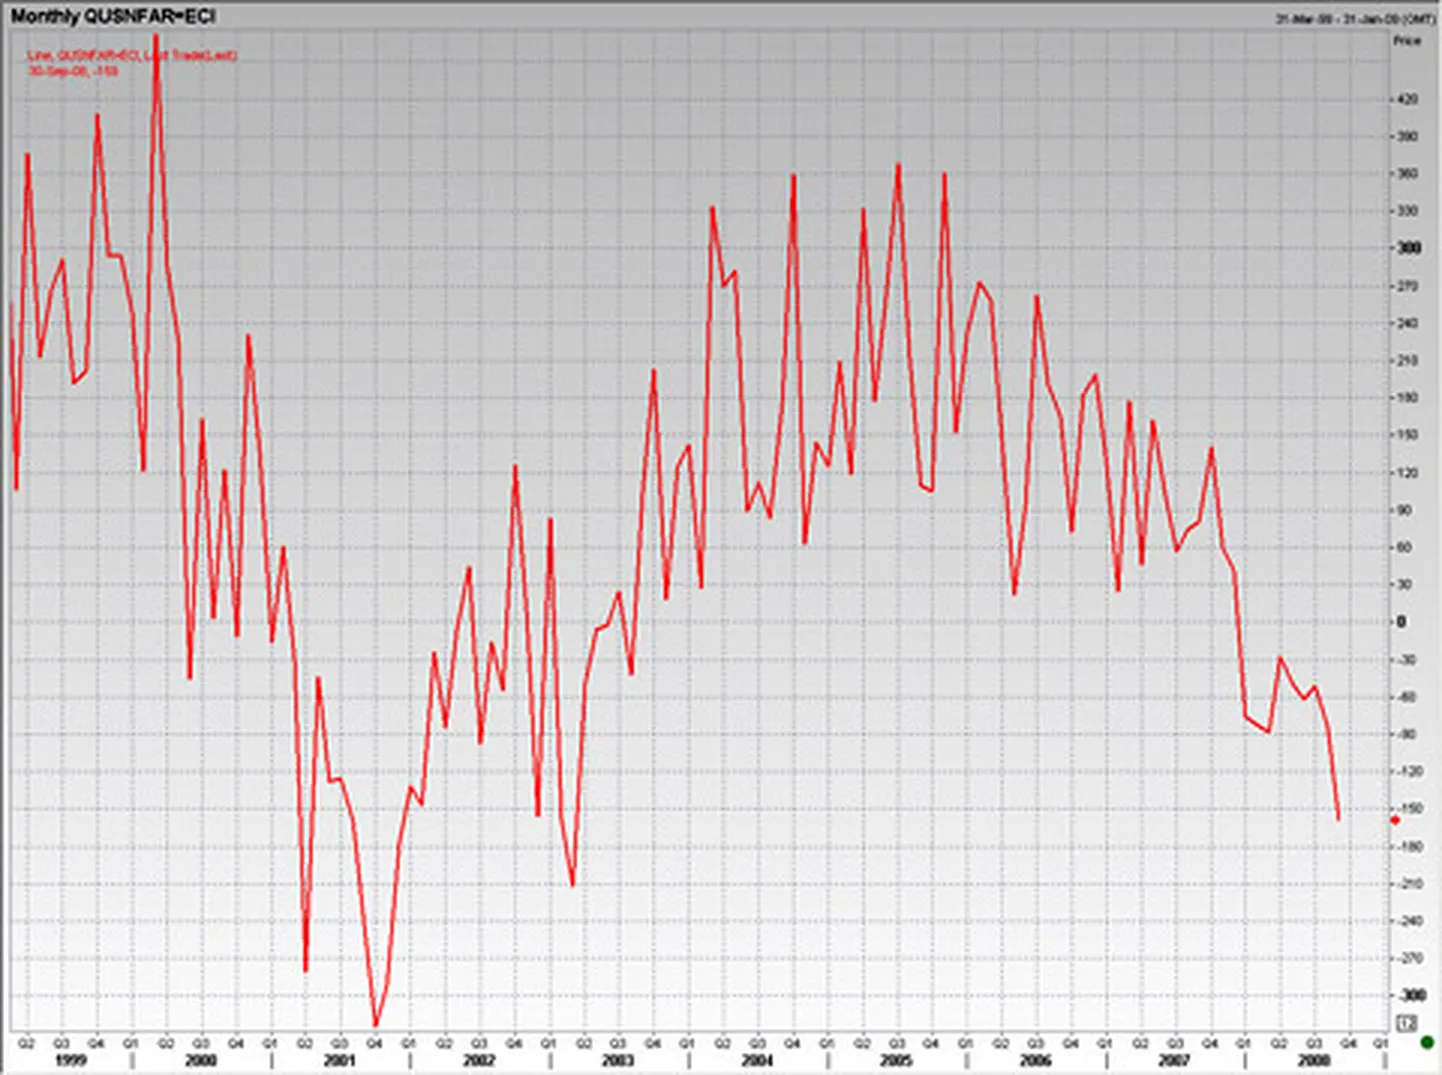Click the bold 300 price axis label
This screenshot has height=1075, width=1442.
tap(1409, 248)
